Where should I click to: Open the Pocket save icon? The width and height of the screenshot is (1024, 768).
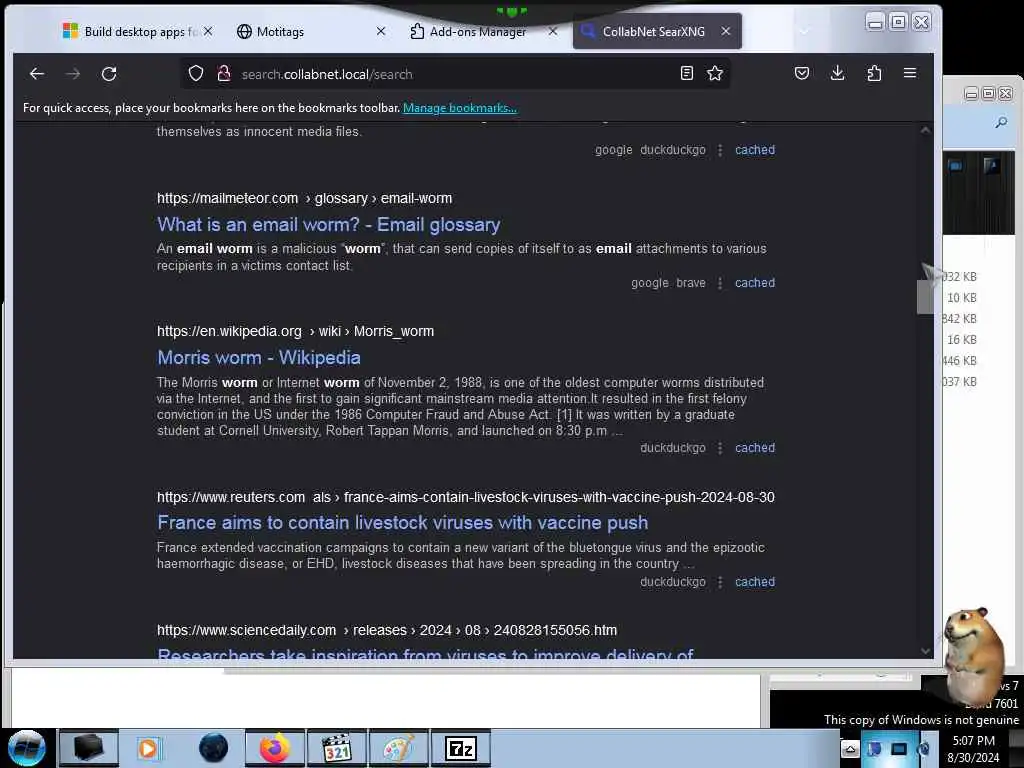coord(802,73)
